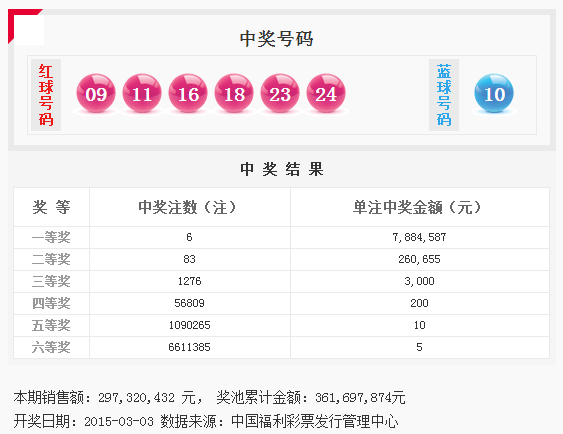Click the 红球号码 vertical label

[46, 95]
